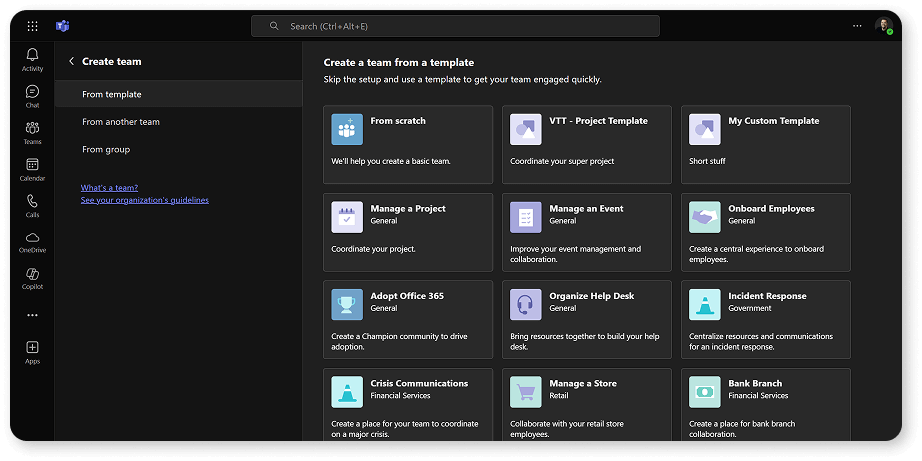Viewport: 922px width, 461px height.
Task: Click 'Bring resources together' description
Action: [x=584, y=342]
